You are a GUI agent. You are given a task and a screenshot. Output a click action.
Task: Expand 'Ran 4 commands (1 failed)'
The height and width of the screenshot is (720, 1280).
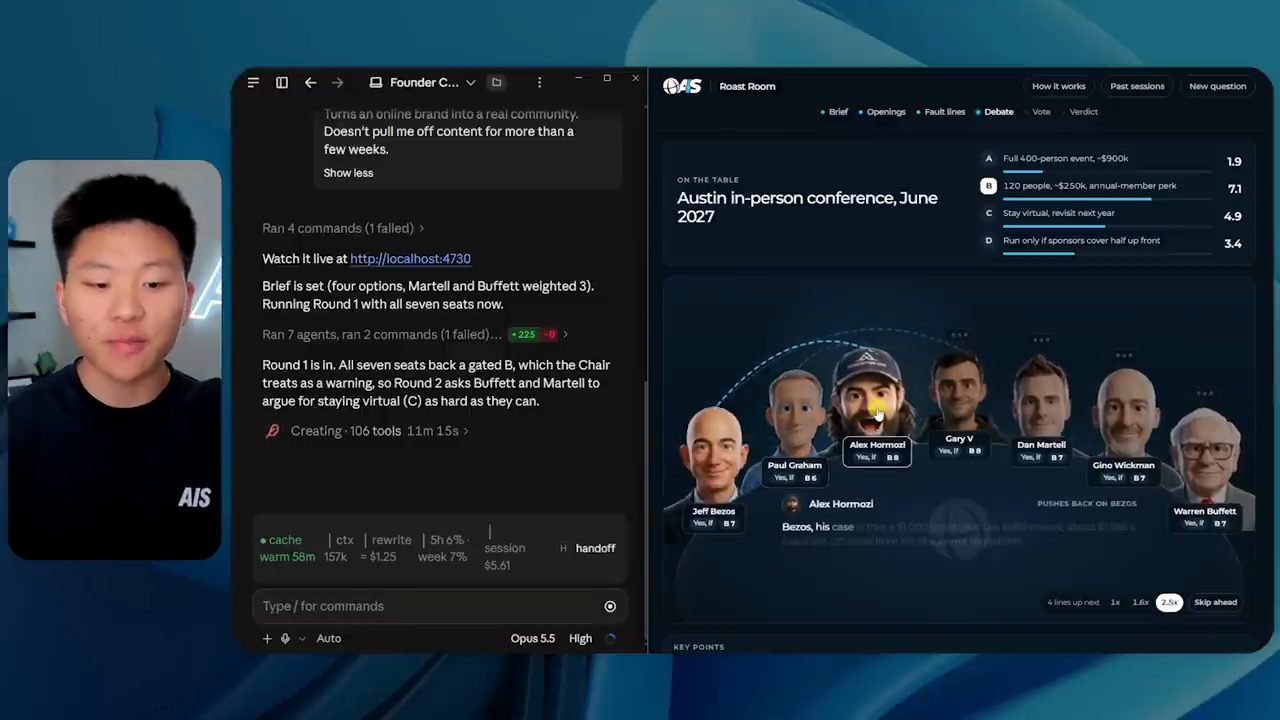click(x=343, y=228)
